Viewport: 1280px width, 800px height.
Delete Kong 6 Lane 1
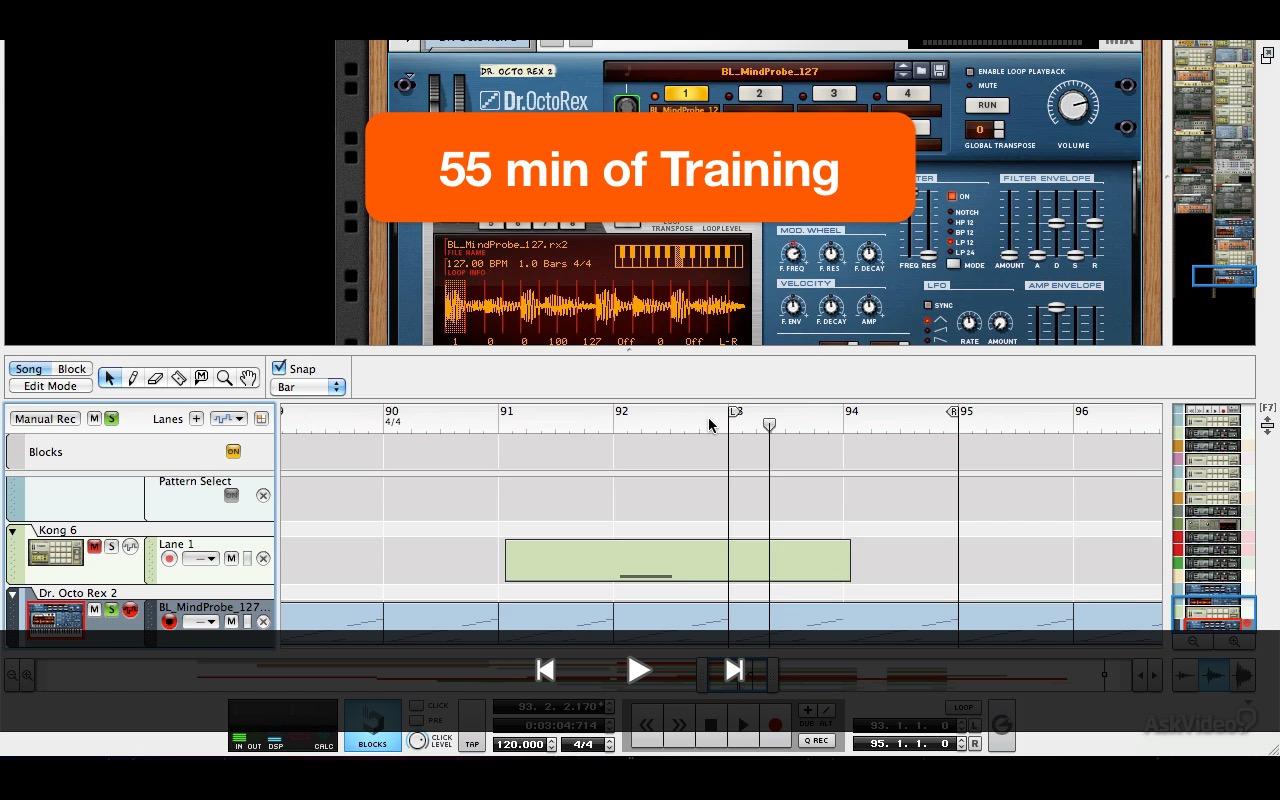tap(263, 558)
